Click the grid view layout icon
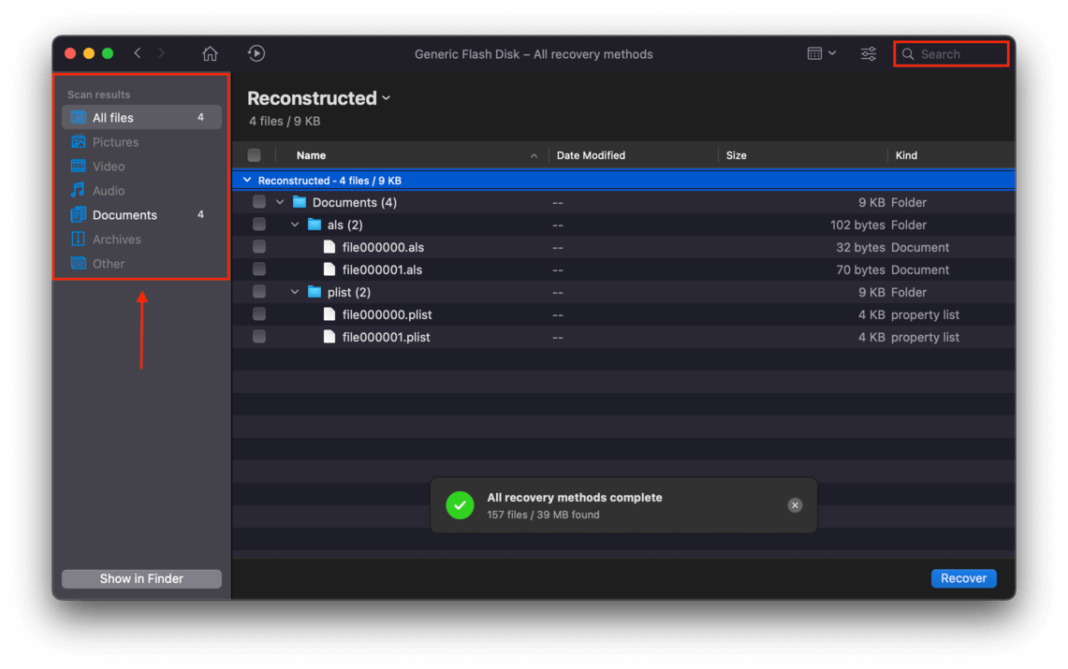Image resolution: width=1068 pixels, height=669 pixels. [816, 53]
